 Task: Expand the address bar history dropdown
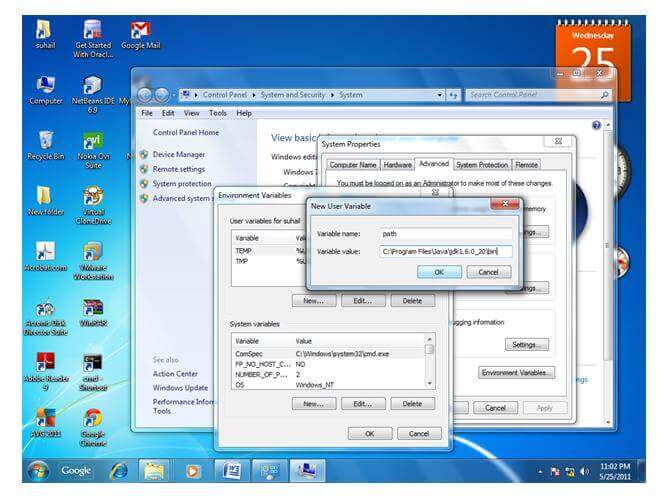pyautogui.click(x=439, y=95)
